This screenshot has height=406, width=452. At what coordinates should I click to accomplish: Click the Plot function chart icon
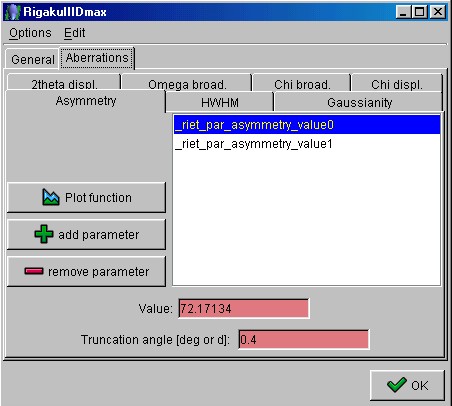51,197
